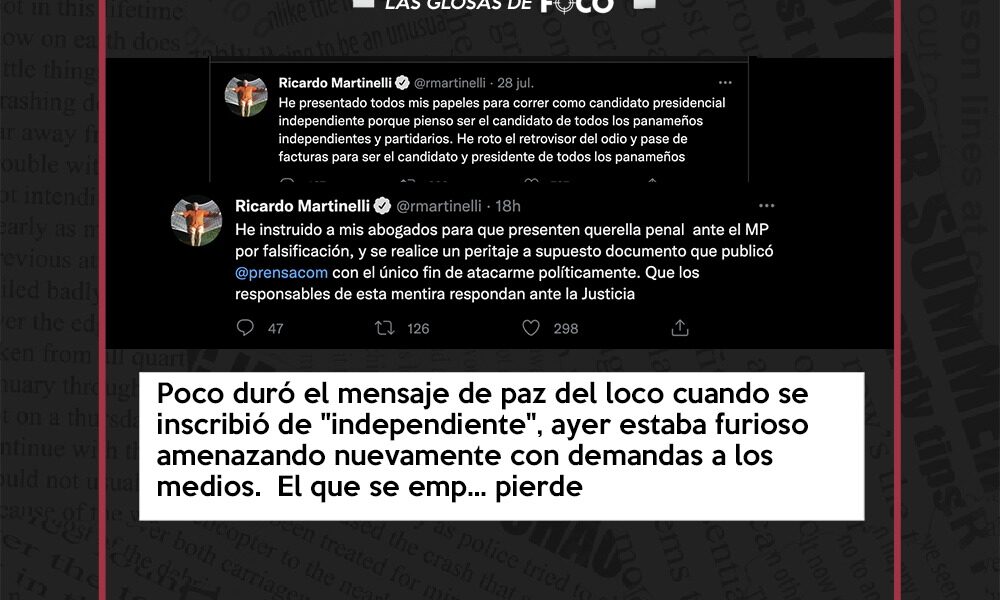Click Ricardo Martinelli name on lower tweet
The height and width of the screenshot is (600, 1000).
(302, 206)
